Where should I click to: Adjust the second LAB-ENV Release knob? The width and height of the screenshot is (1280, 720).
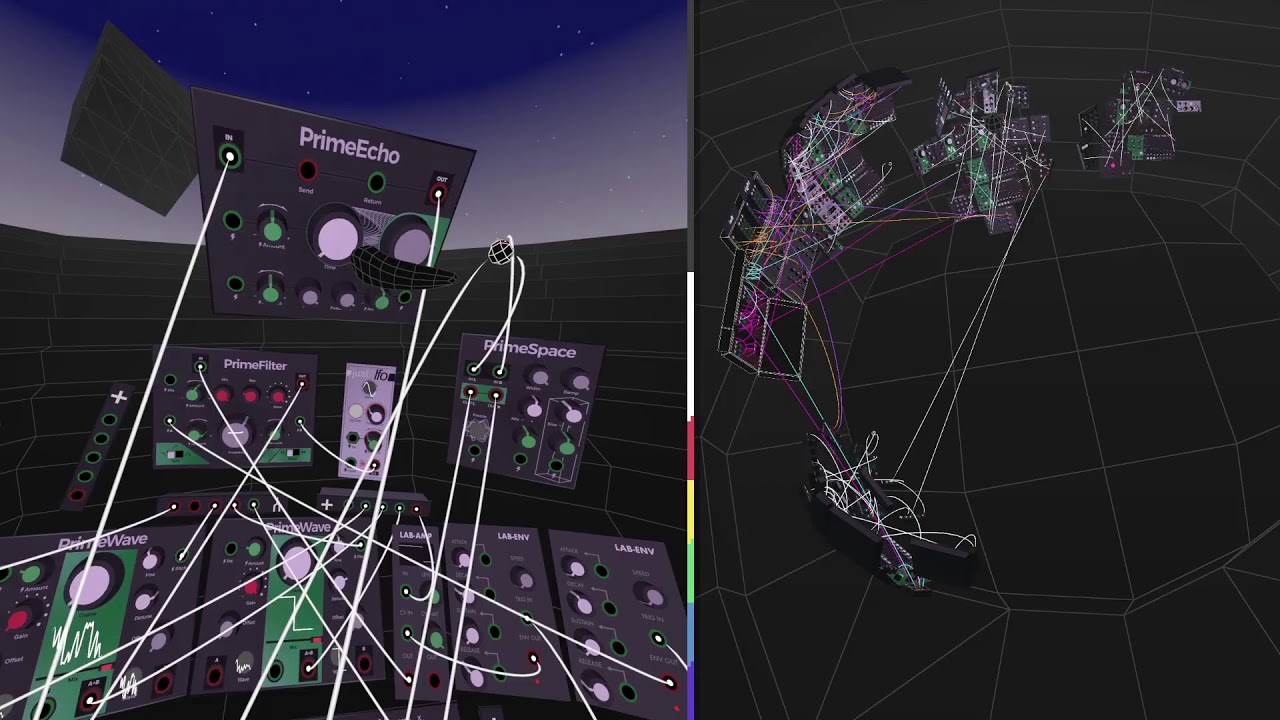[x=599, y=689]
